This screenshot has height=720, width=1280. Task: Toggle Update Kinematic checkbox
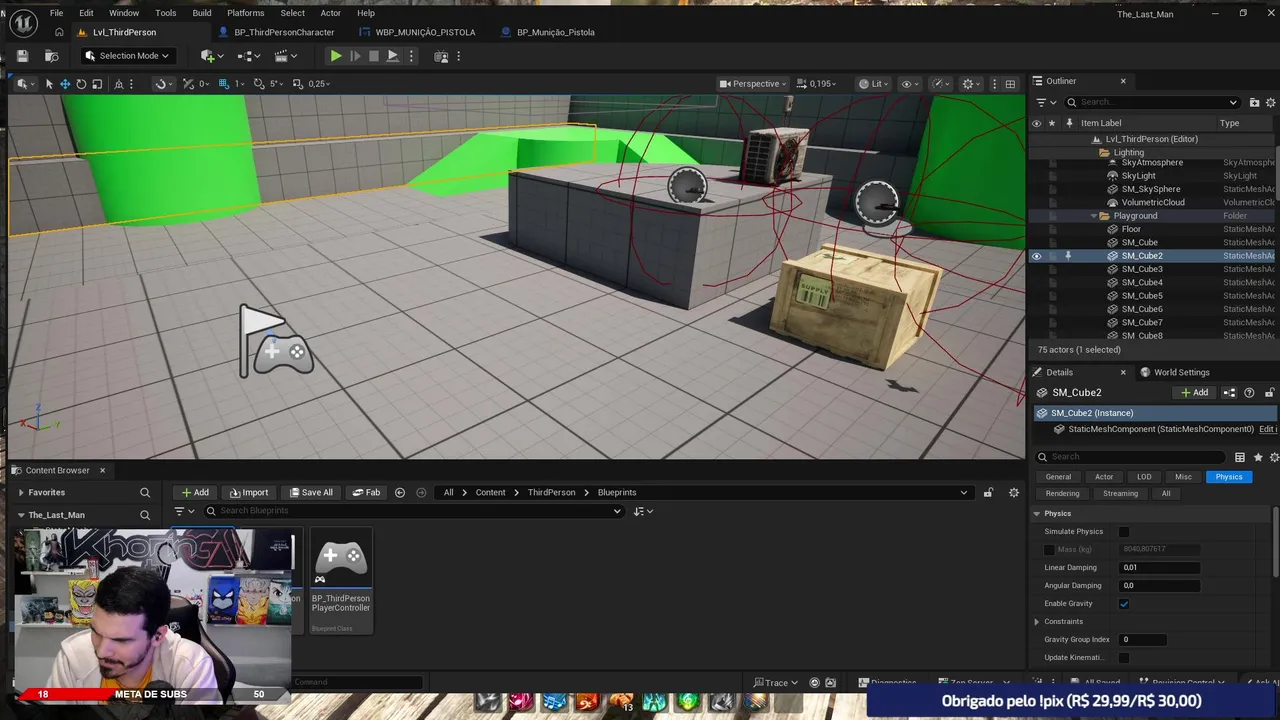1124,658
